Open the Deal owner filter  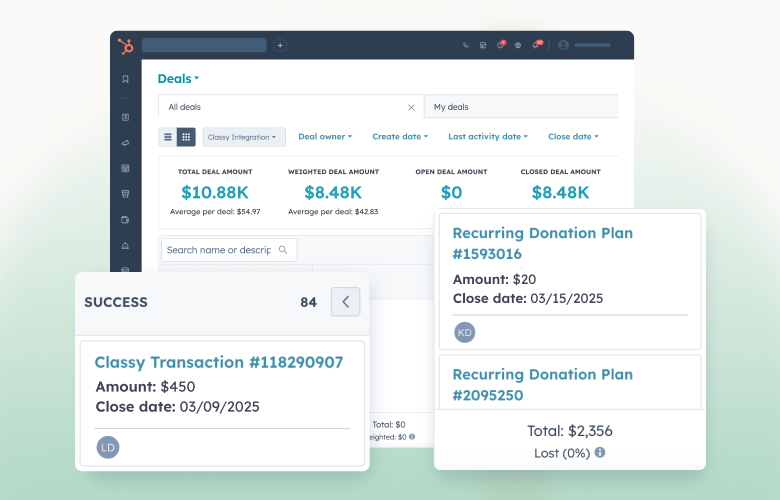point(323,137)
